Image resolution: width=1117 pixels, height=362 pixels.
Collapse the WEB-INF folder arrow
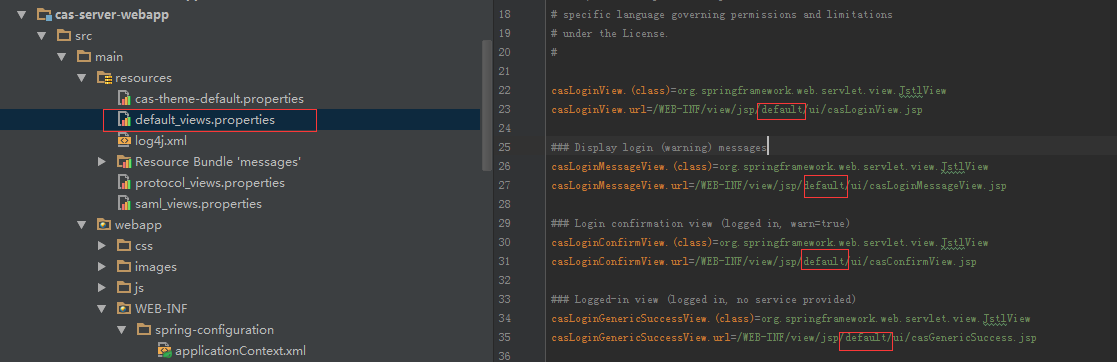(x=102, y=309)
